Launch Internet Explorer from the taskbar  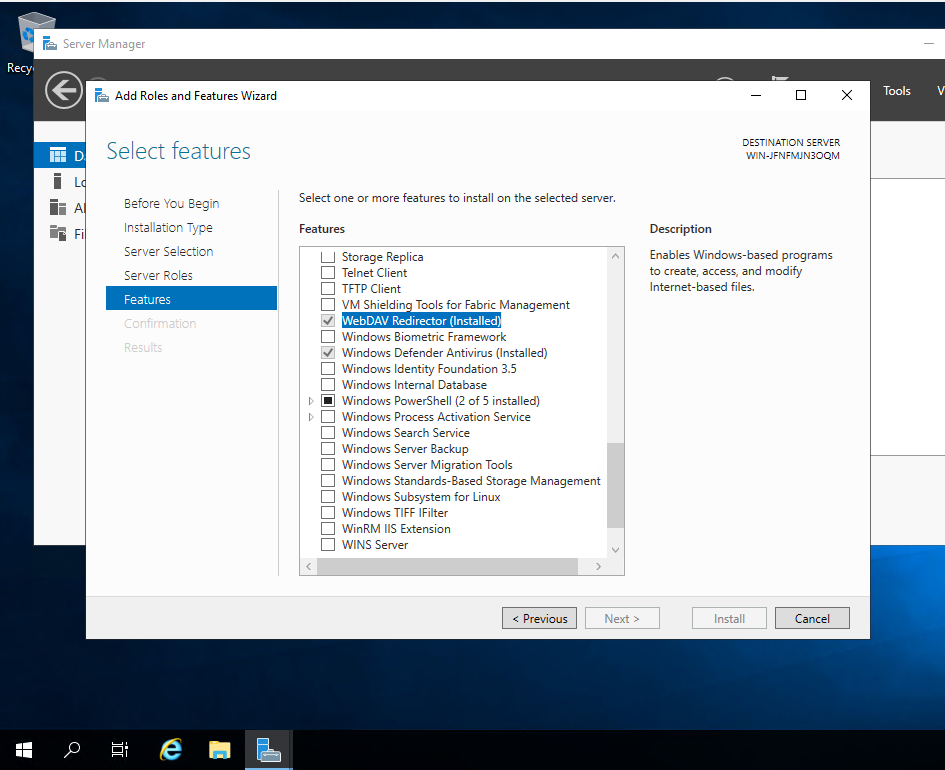pos(171,750)
